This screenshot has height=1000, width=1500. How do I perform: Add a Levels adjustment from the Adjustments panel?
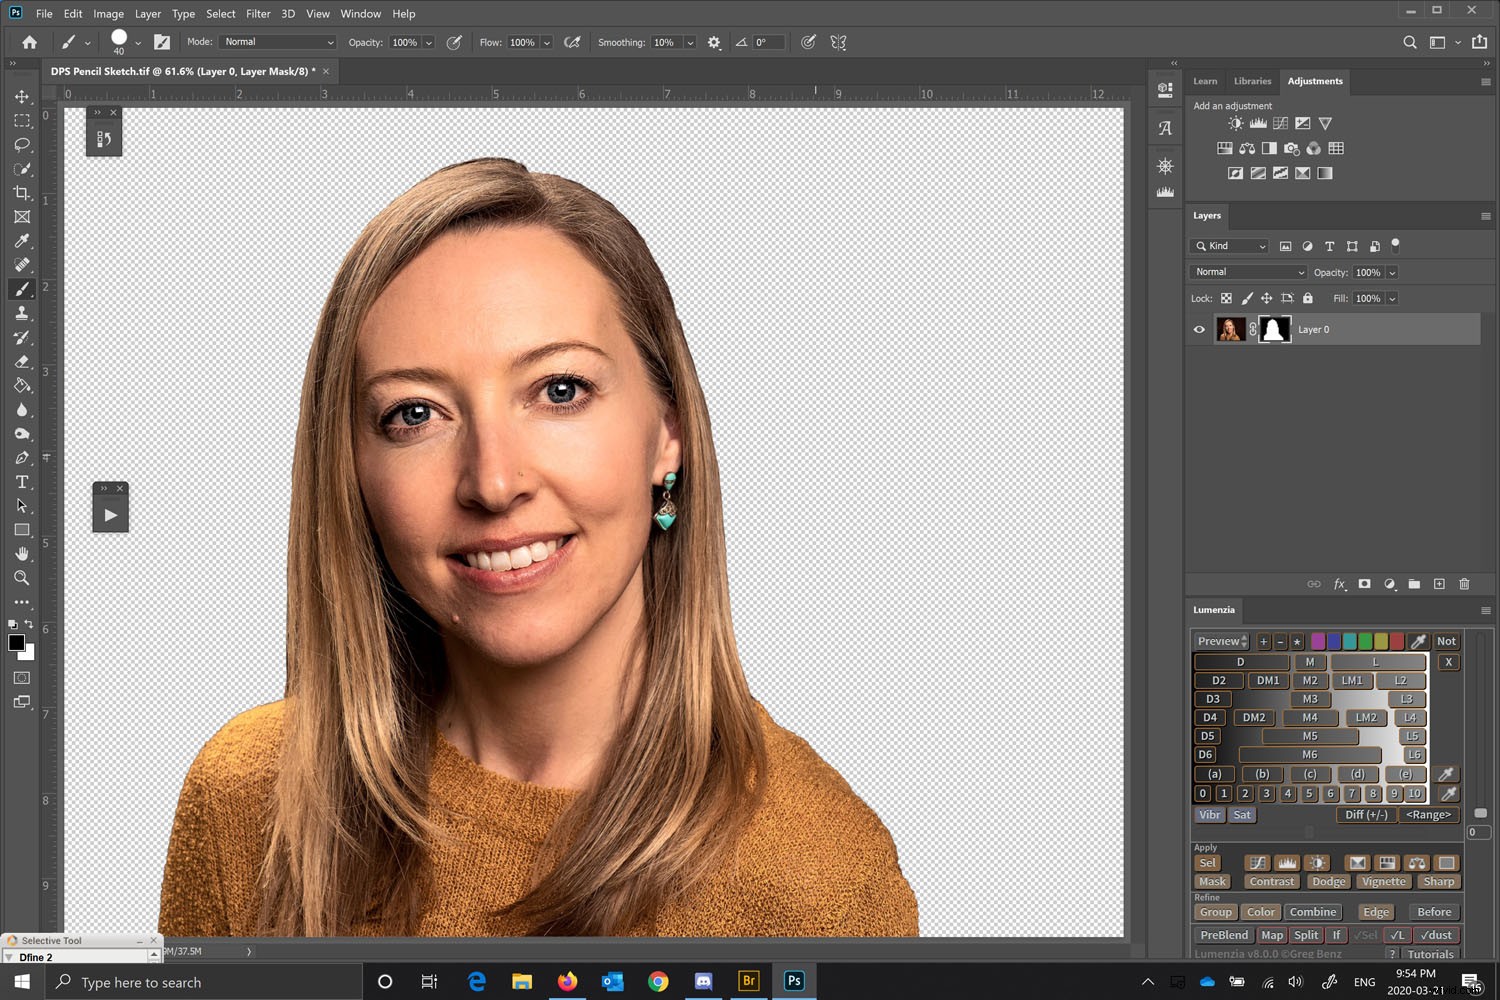pyautogui.click(x=1258, y=122)
